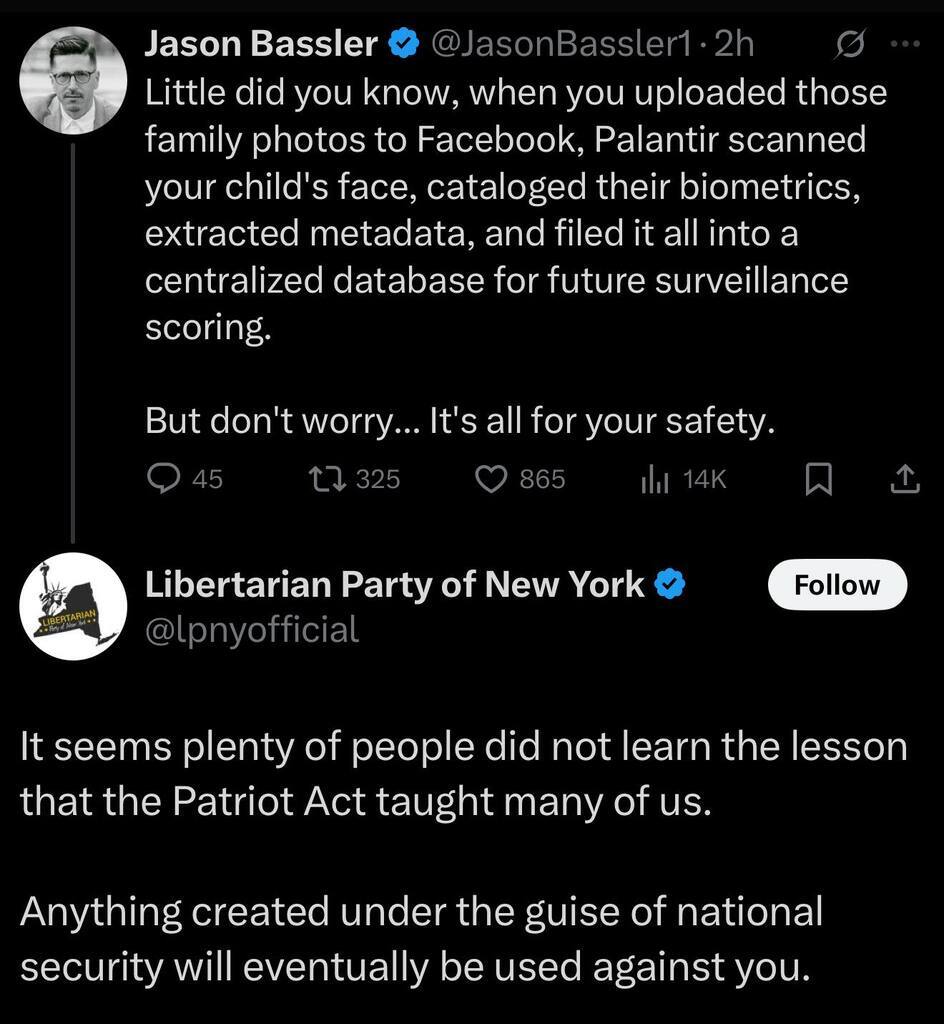
Task: Click Libertarian Party's verified badge
Action: pyautogui.click(x=669, y=585)
